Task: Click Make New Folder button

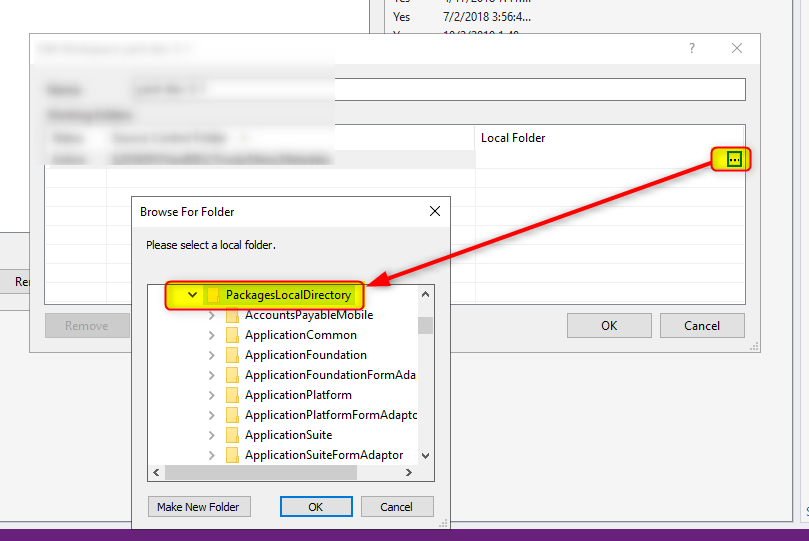Action: point(198,507)
